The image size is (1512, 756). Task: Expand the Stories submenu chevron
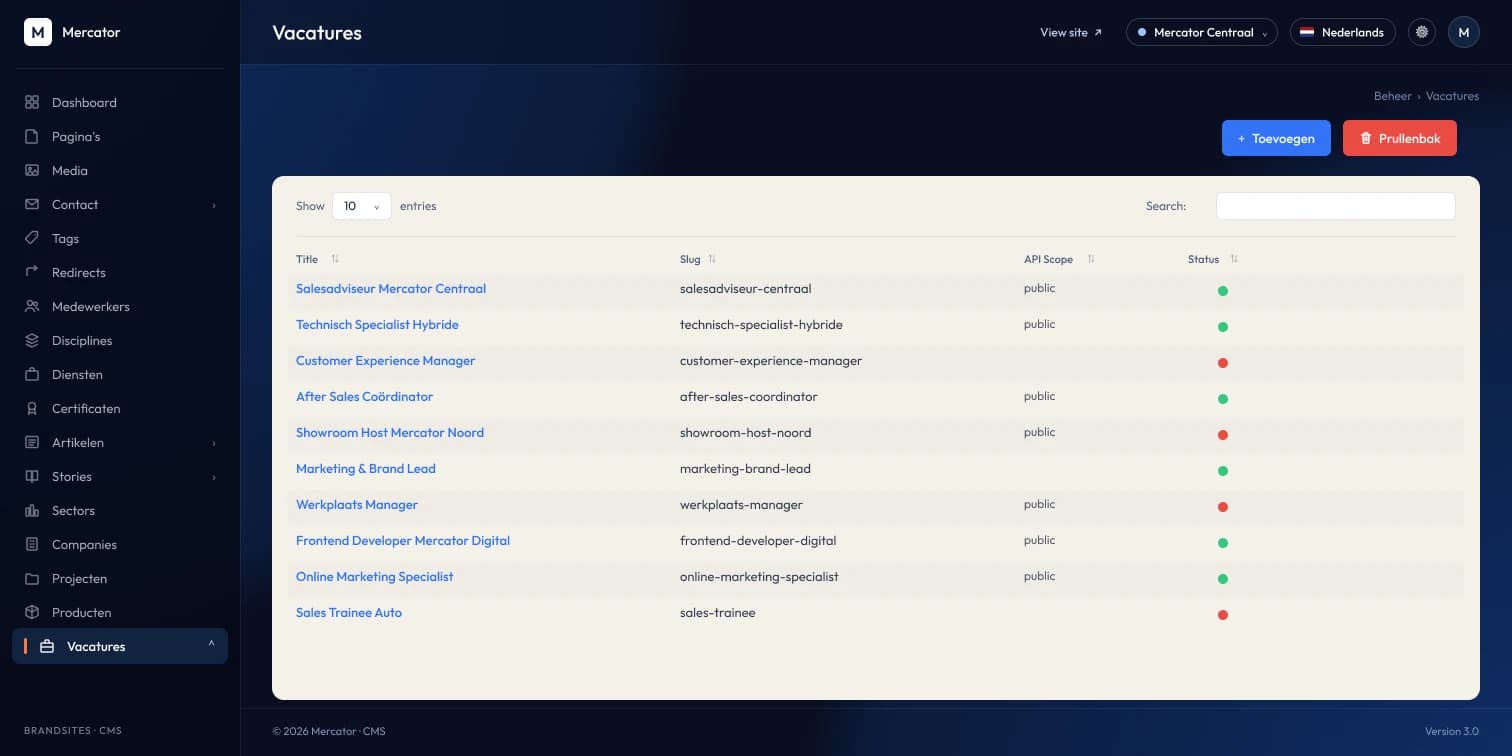click(213, 477)
